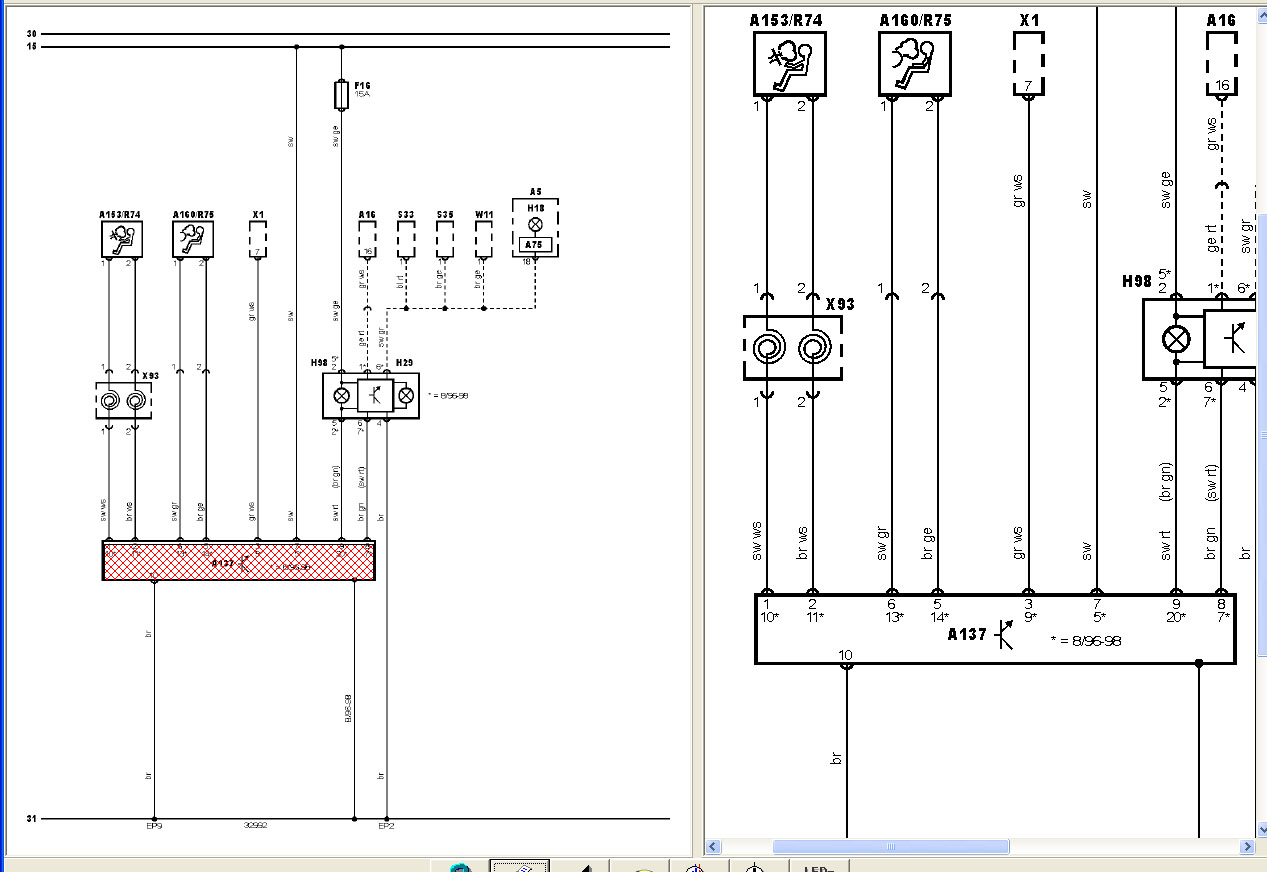
Task: Click driver airbag A153/R74 symbol in detail view
Action: (x=789, y=63)
